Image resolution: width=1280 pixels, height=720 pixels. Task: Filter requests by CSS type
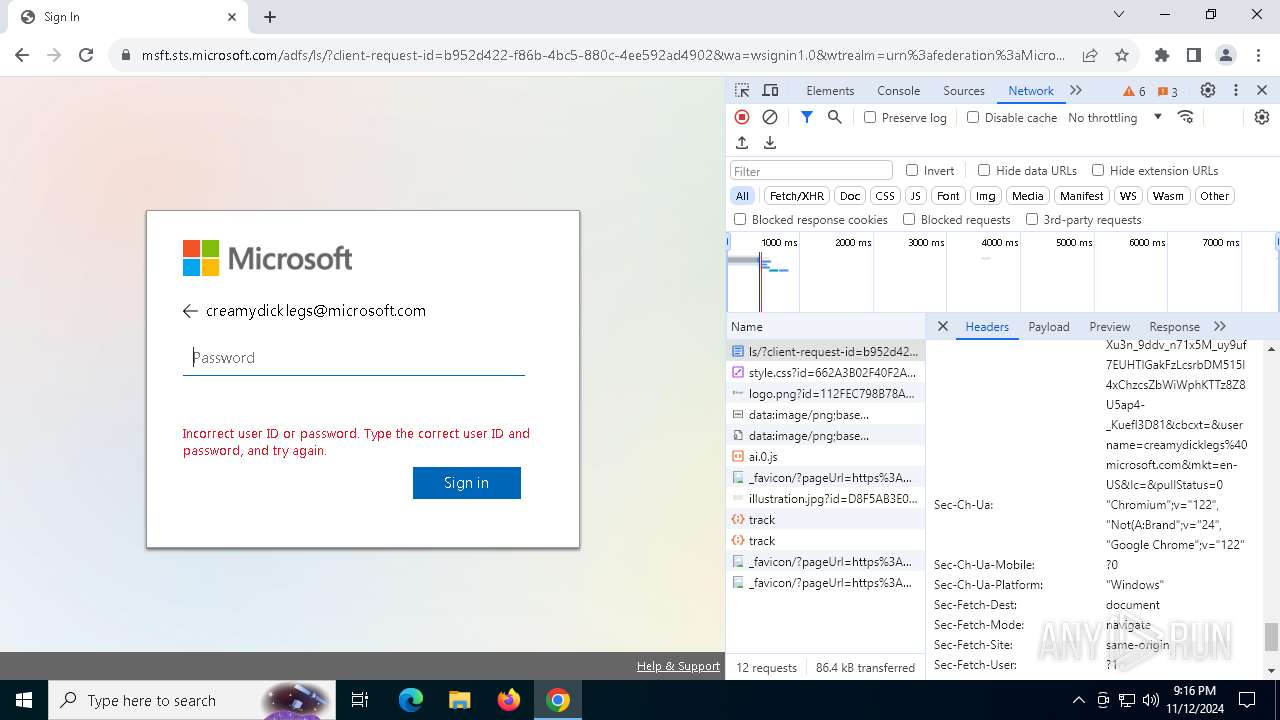pyautogui.click(x=885, y=196)
